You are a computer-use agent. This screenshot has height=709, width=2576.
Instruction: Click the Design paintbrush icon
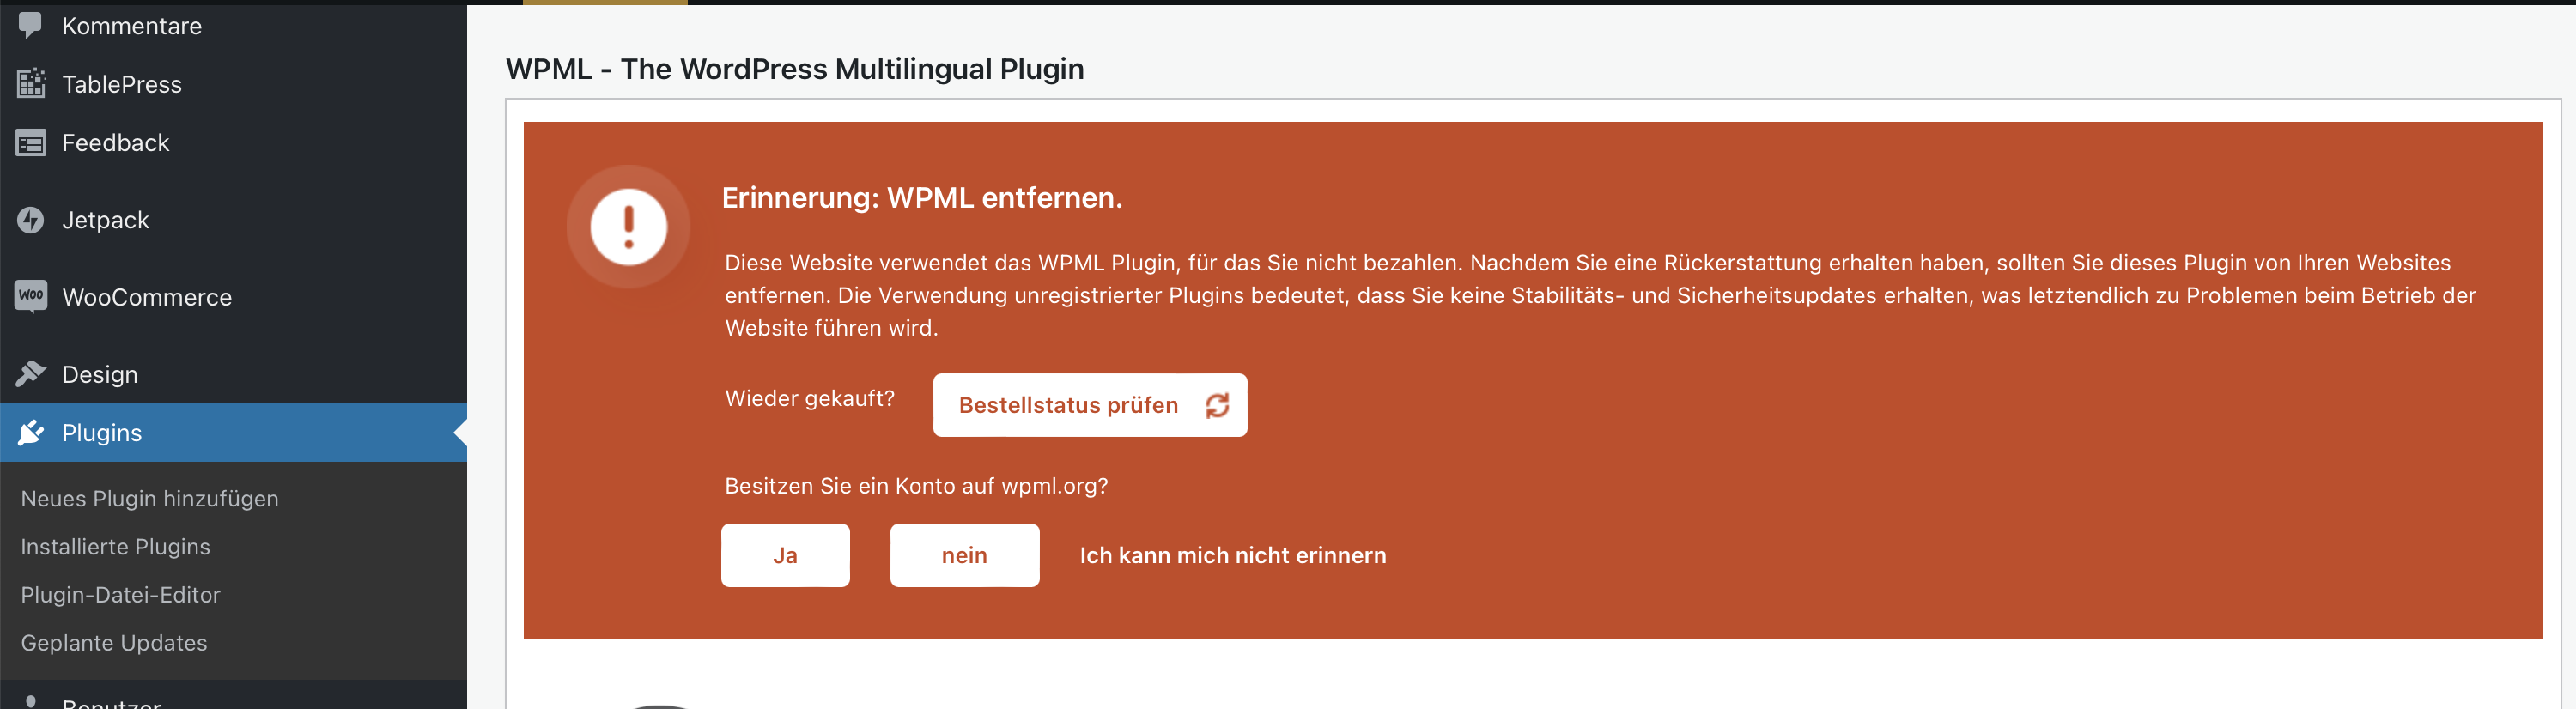tap(31, 374)
